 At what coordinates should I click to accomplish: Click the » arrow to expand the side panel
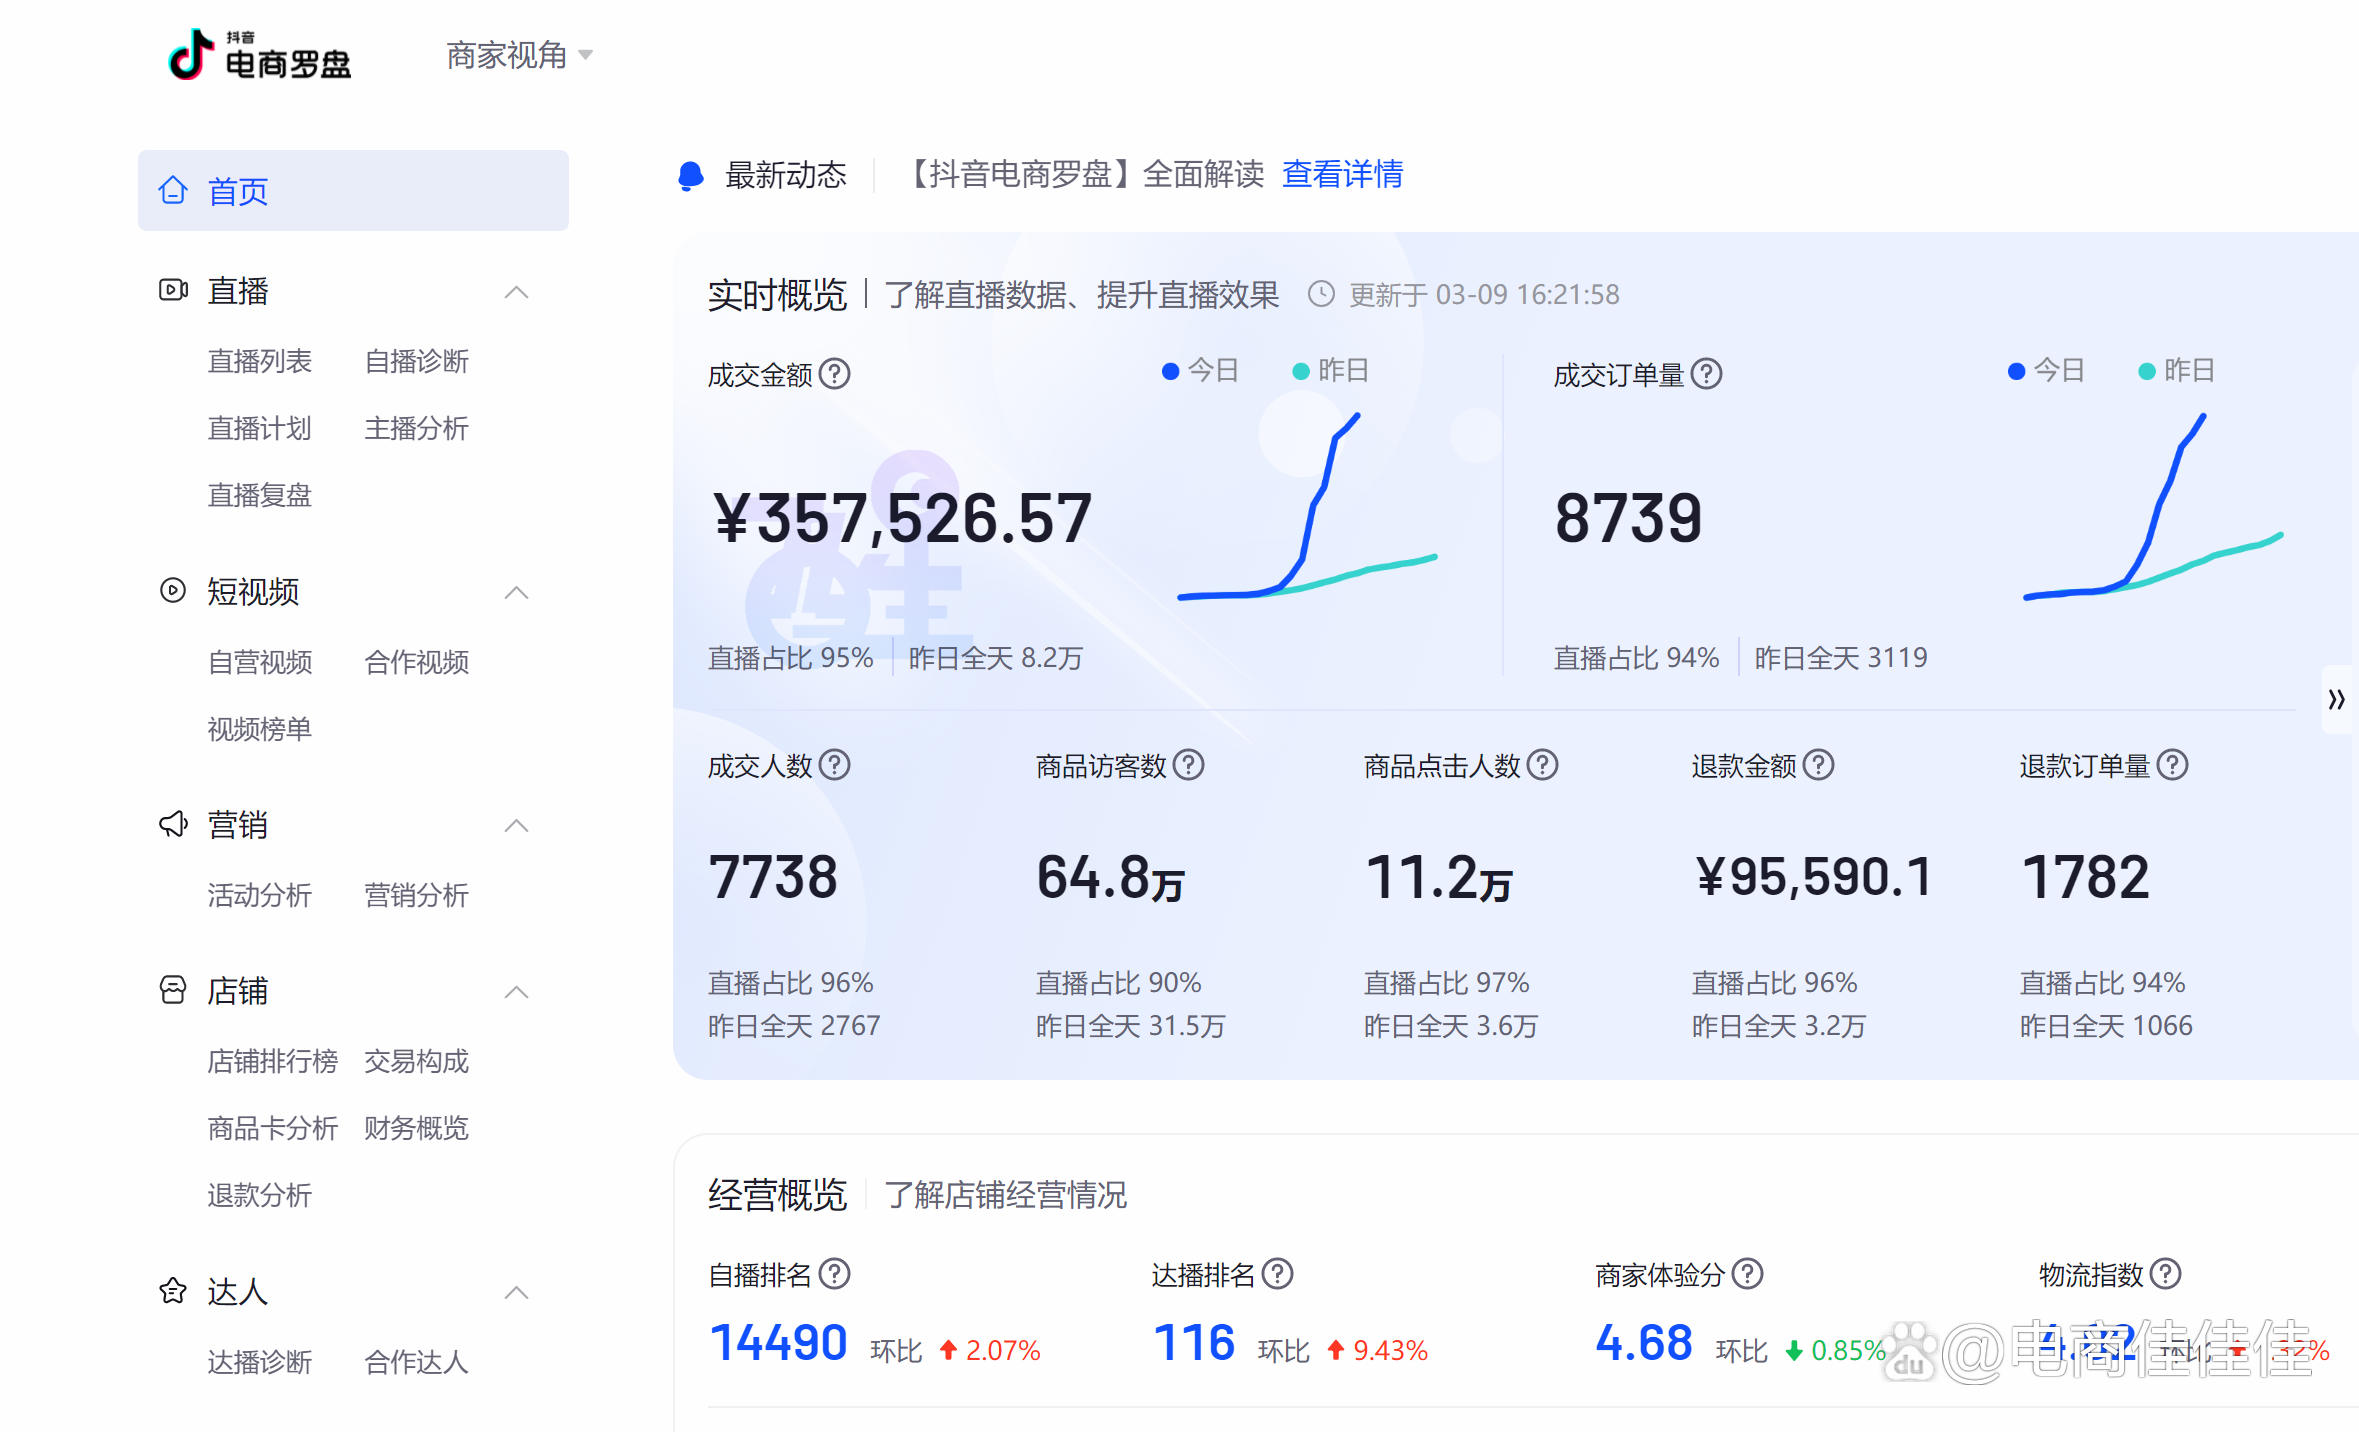(2337, 699)
